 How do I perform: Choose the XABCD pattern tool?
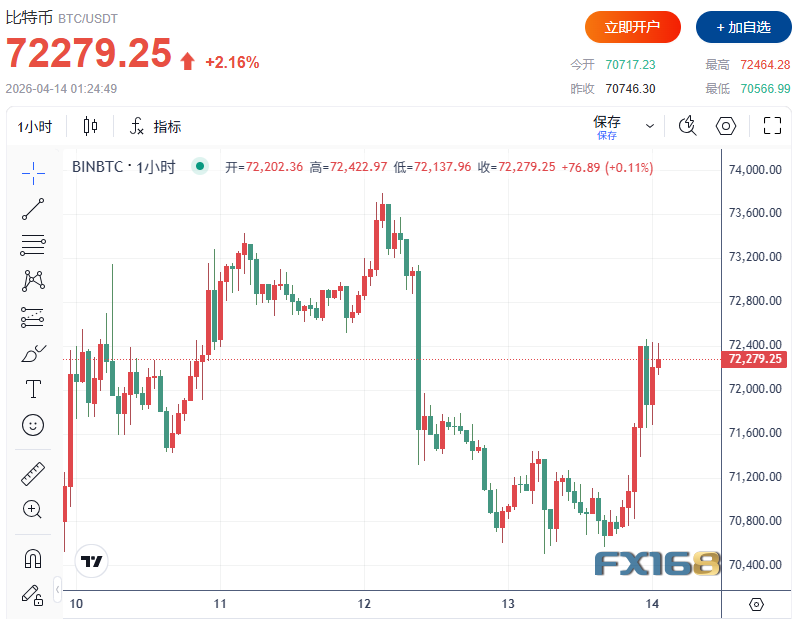click(x=33, y=281)
